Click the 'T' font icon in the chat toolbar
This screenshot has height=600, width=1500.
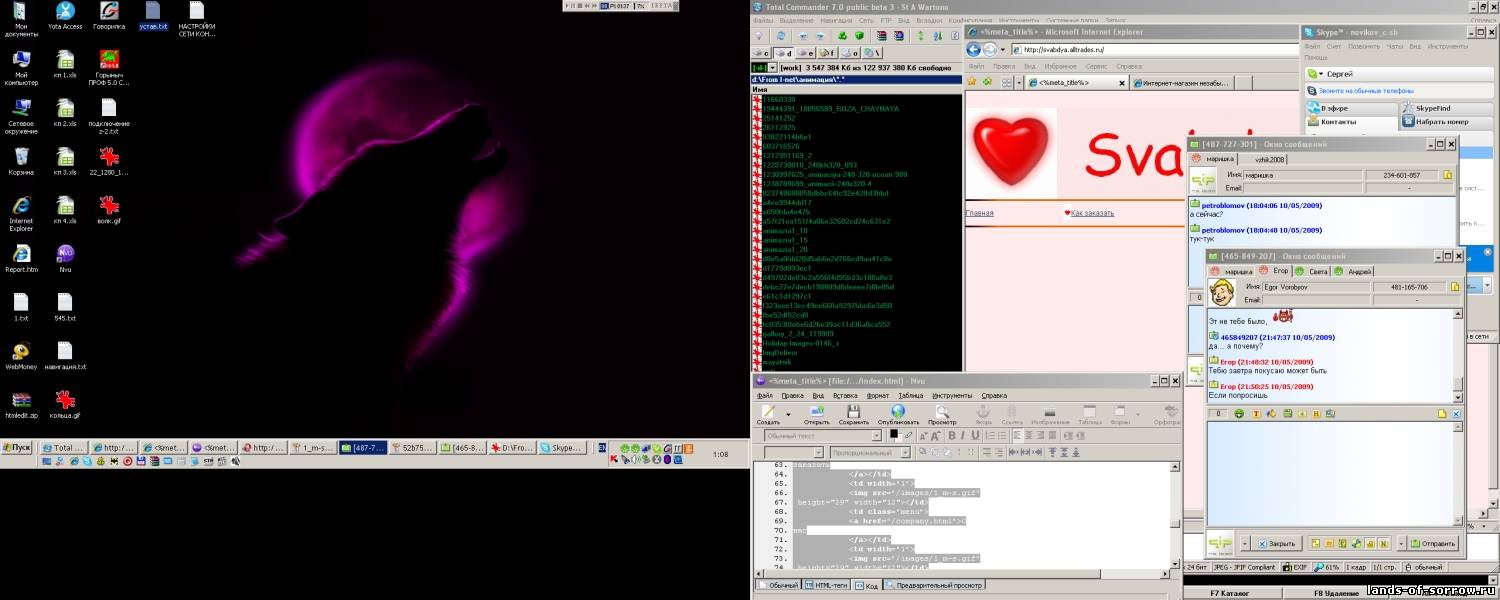coord(1259,413)
